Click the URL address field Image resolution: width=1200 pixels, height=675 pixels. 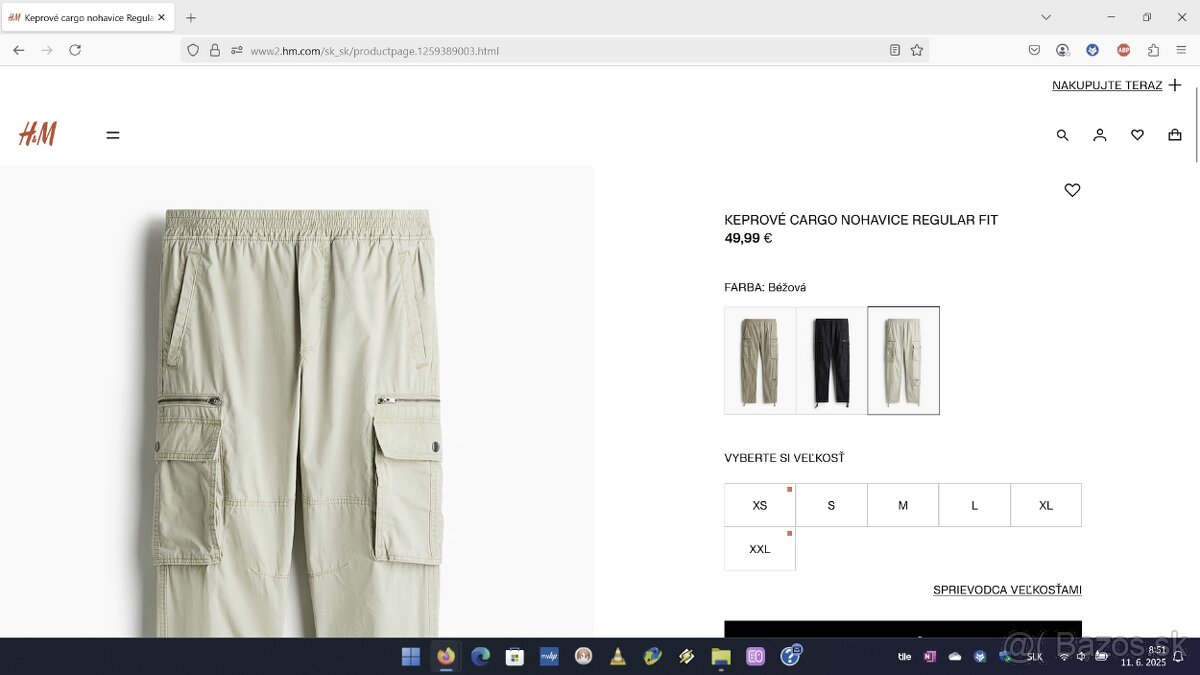[x=560, y=50]
